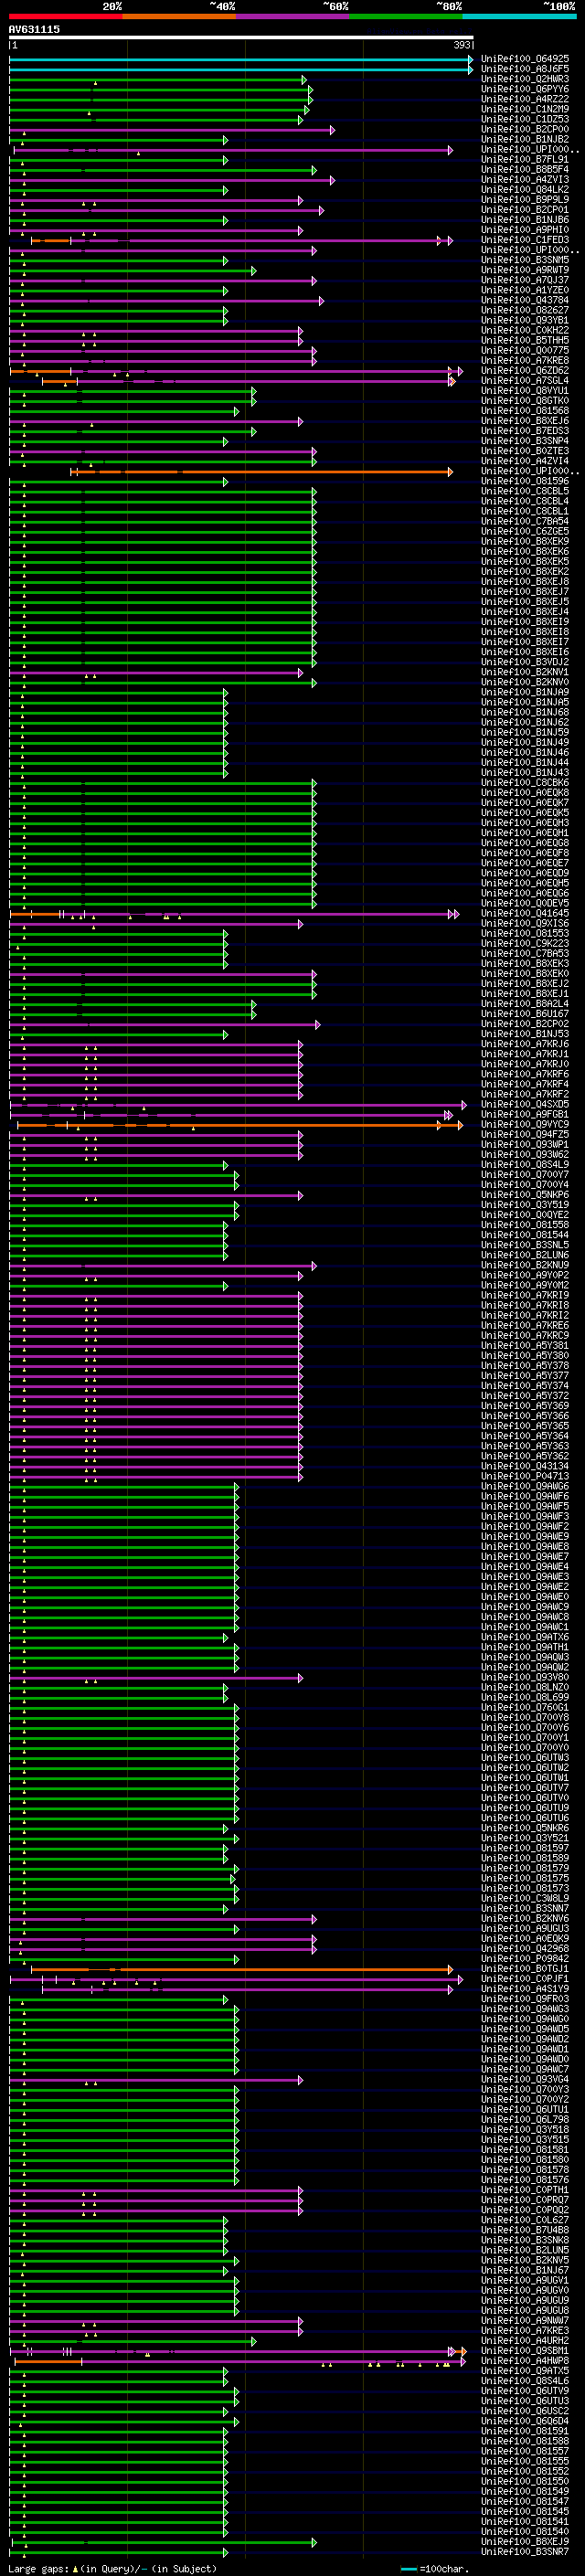Image resolution: width=585 pixels, height=2576 pixels.
Task: Select the UniRef100_Q8S4L9 label
Action: (x=525, y=1164)
